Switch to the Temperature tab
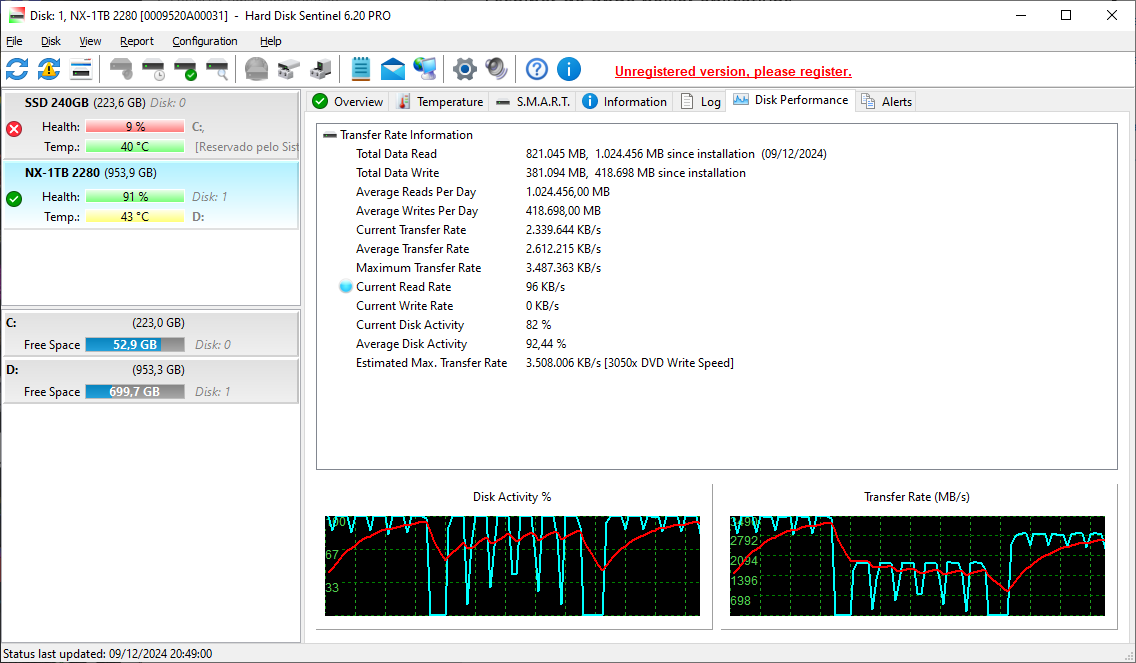Screen dimensions: 1136x663 [440, 101]
